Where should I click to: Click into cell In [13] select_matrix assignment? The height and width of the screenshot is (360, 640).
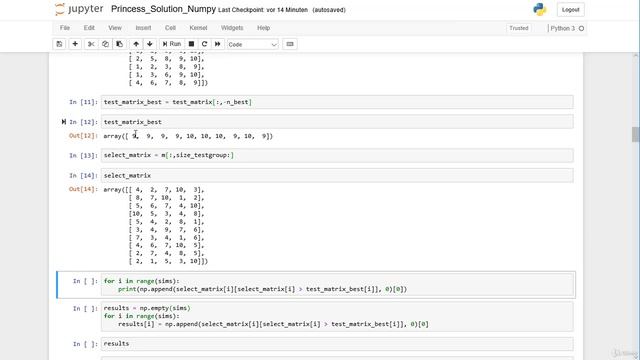(337, 155)
